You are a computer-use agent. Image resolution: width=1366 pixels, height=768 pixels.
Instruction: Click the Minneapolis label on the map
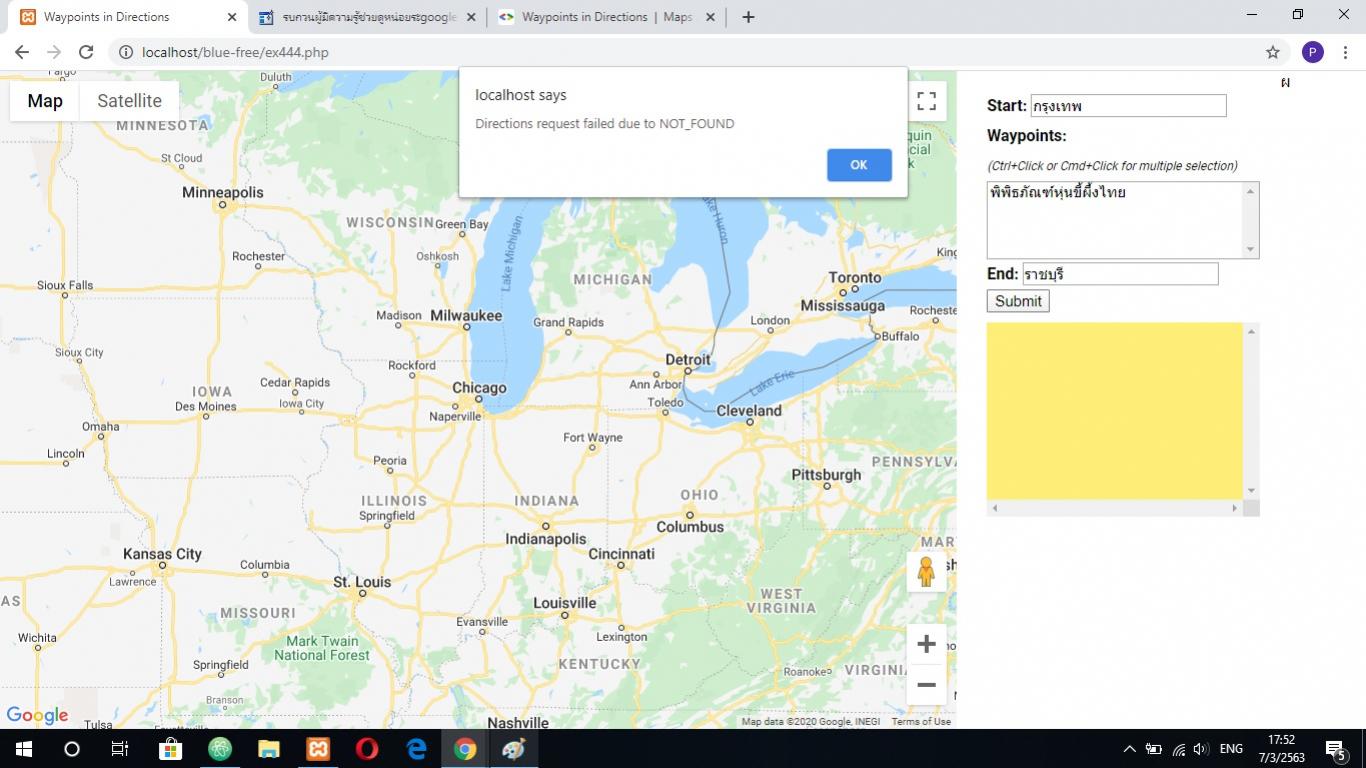223,192
